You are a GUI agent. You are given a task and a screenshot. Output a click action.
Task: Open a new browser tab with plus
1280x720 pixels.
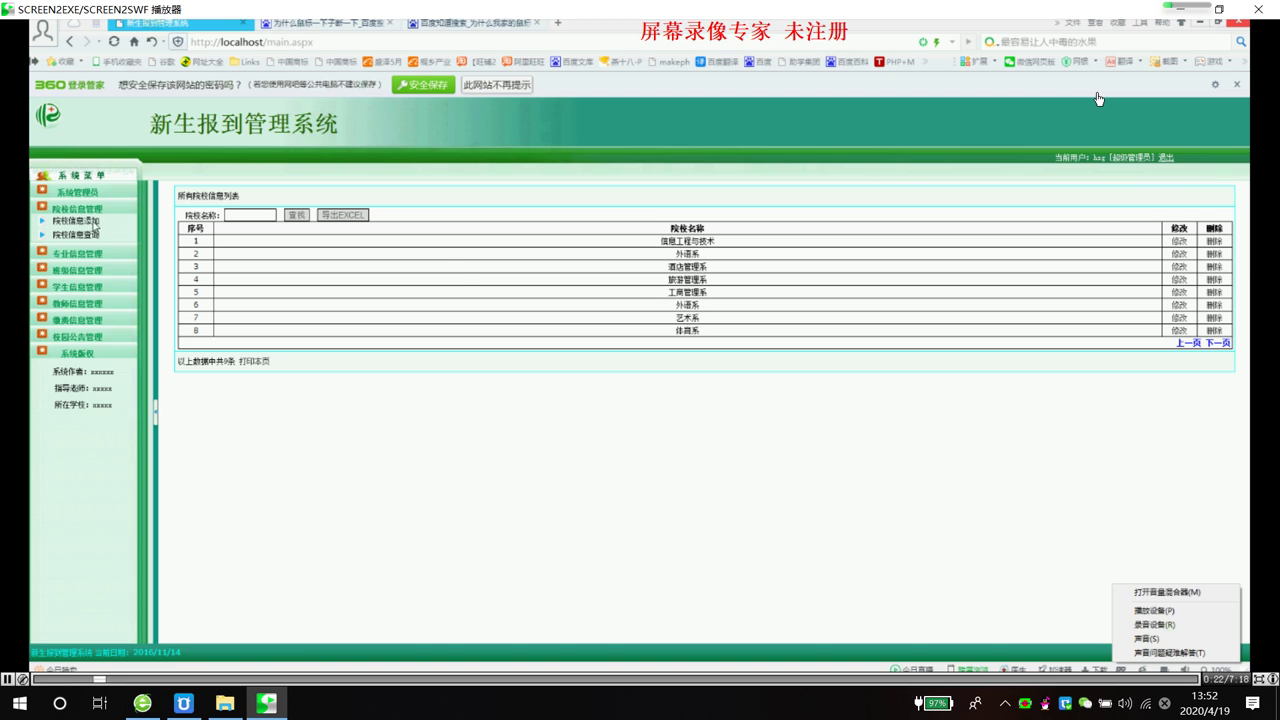[x=558, y=23]
